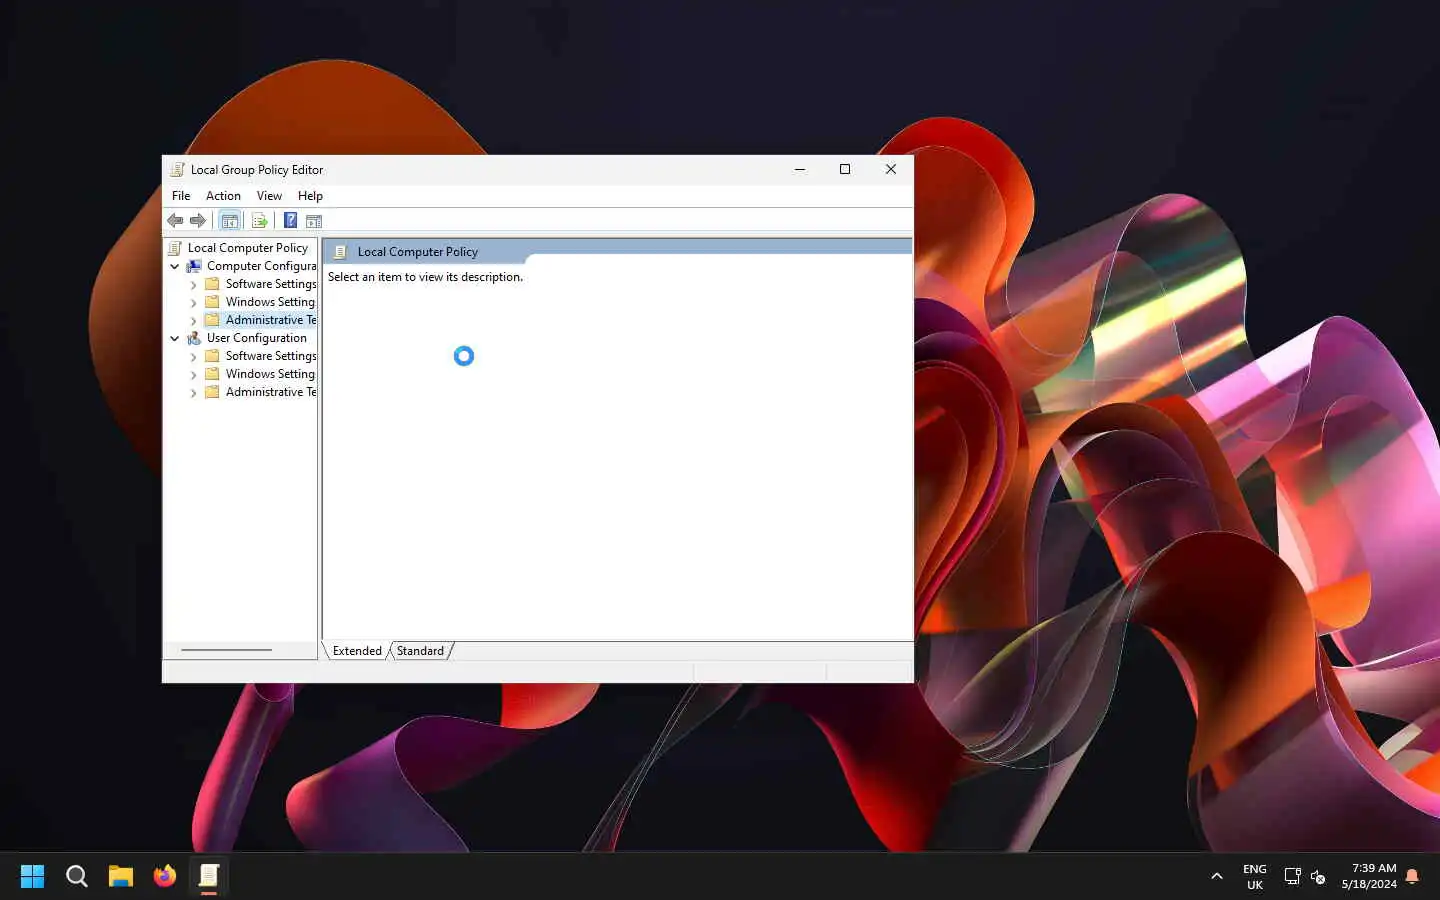The width and height of the screenshot is (1440, 900).
Task: Open the File menu
Action: click(x=181, y=196)
